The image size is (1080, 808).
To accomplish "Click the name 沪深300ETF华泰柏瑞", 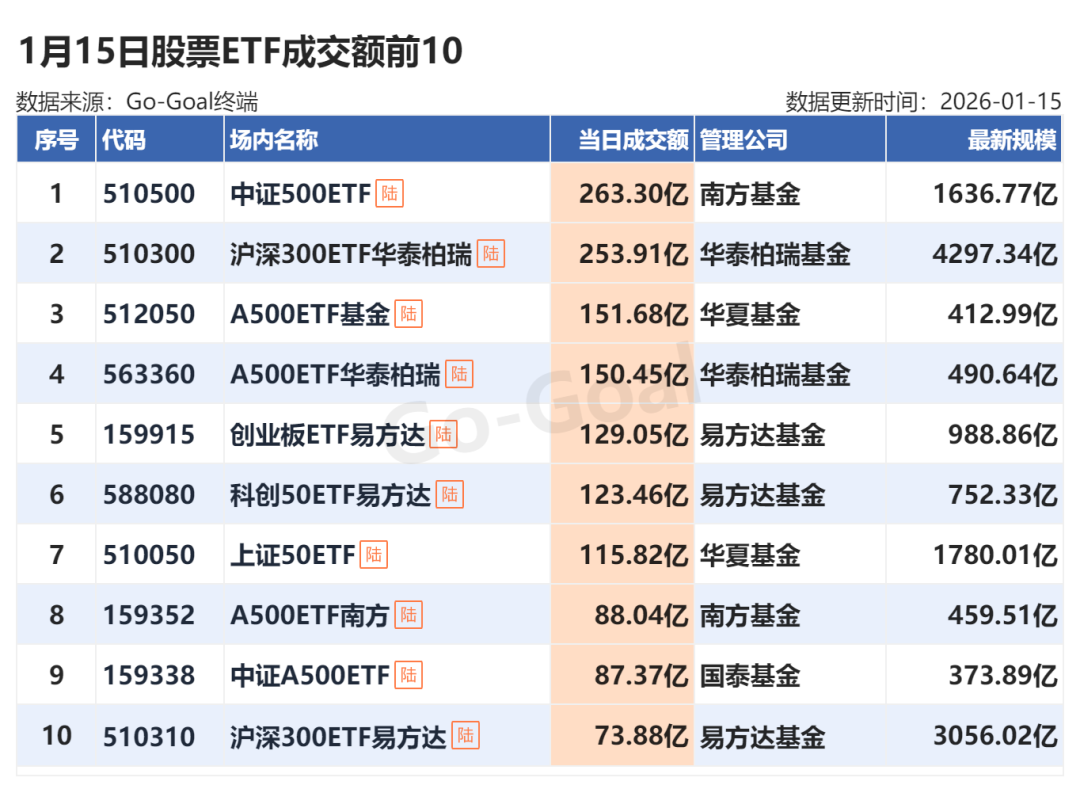I will pos(351,254).
